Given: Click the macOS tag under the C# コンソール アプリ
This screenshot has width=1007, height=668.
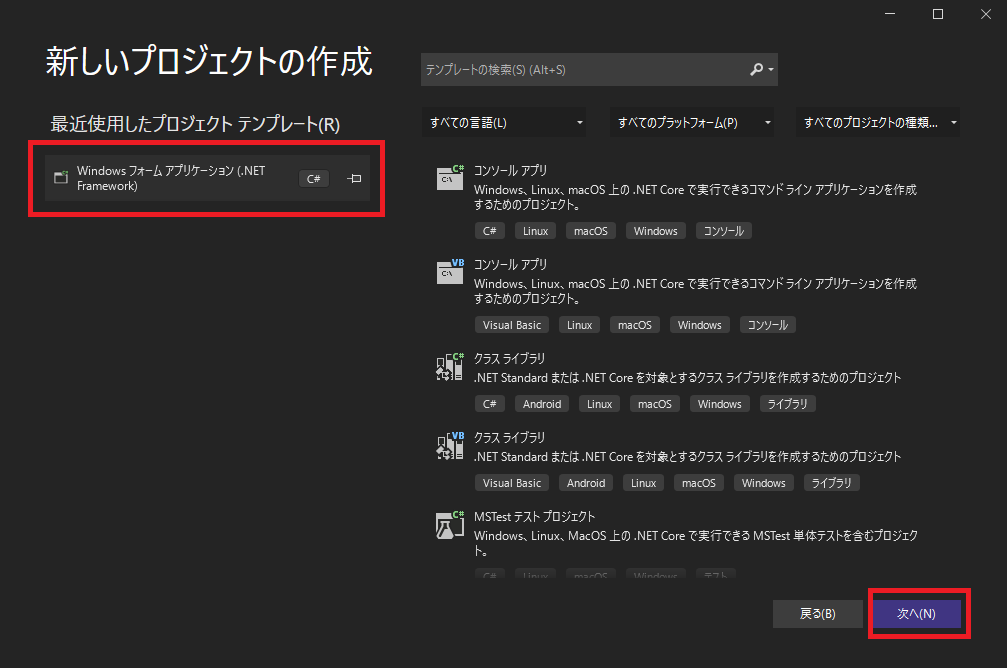Looking at the screenshot, I should click(x=591, y=231).
